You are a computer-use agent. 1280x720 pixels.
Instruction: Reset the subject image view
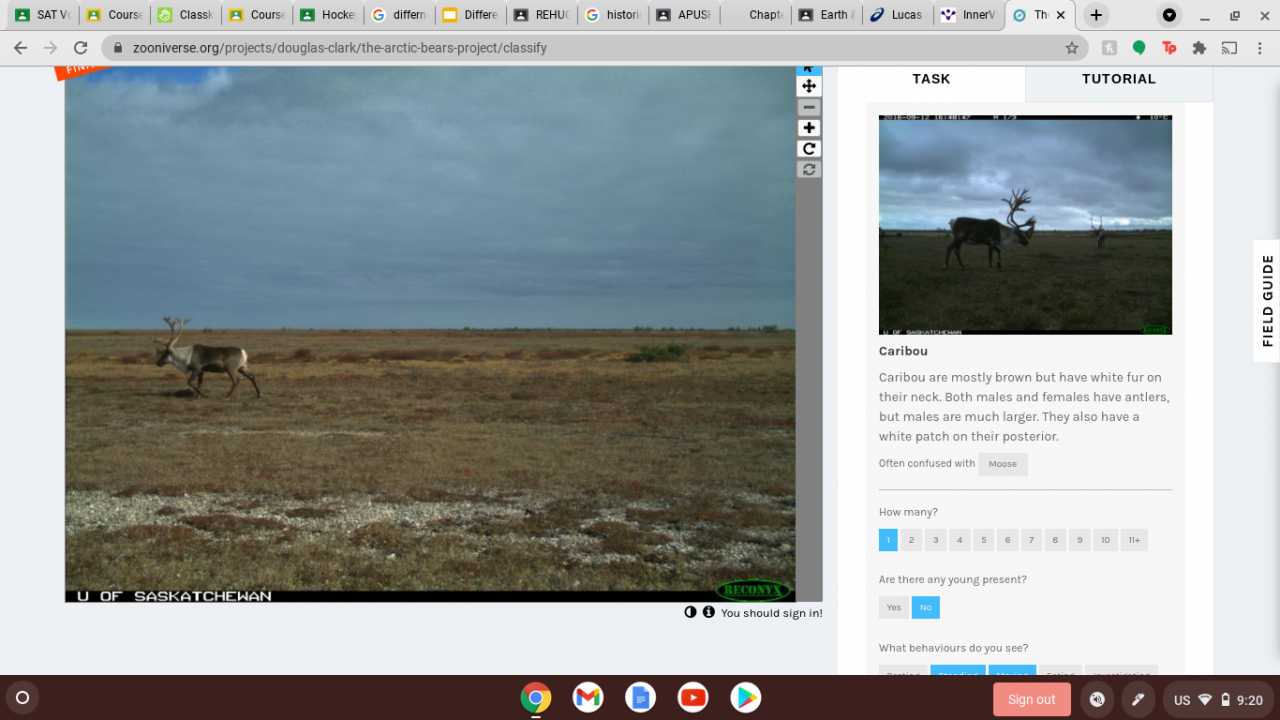pyautogui.click(x=809, y=170)
